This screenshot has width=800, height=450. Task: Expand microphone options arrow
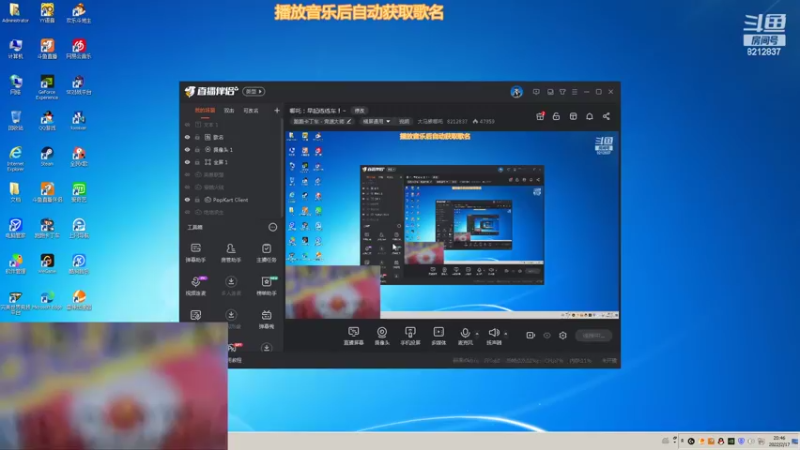(477, 334)
